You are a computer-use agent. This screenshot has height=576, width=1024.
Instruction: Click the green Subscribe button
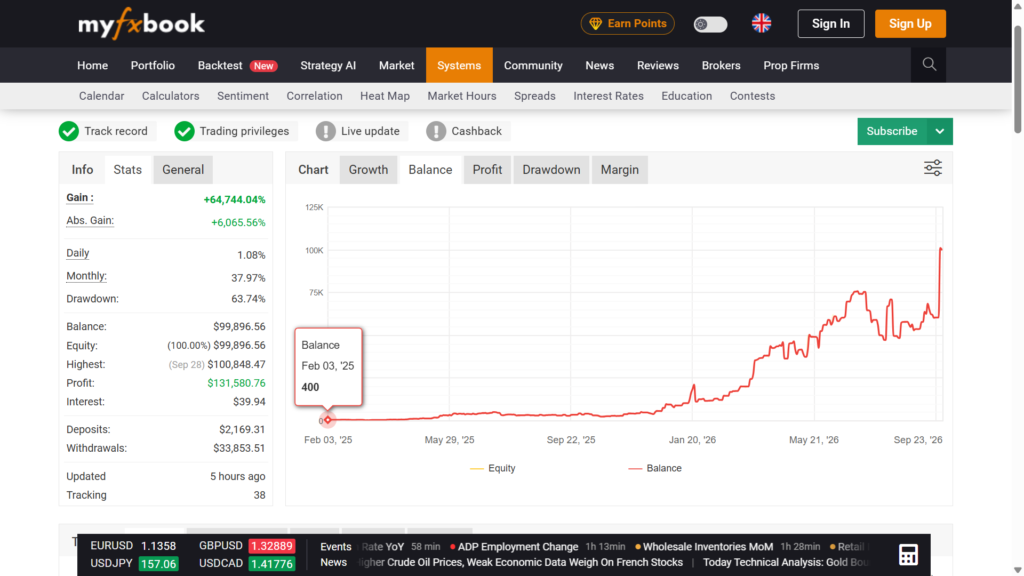892,131
